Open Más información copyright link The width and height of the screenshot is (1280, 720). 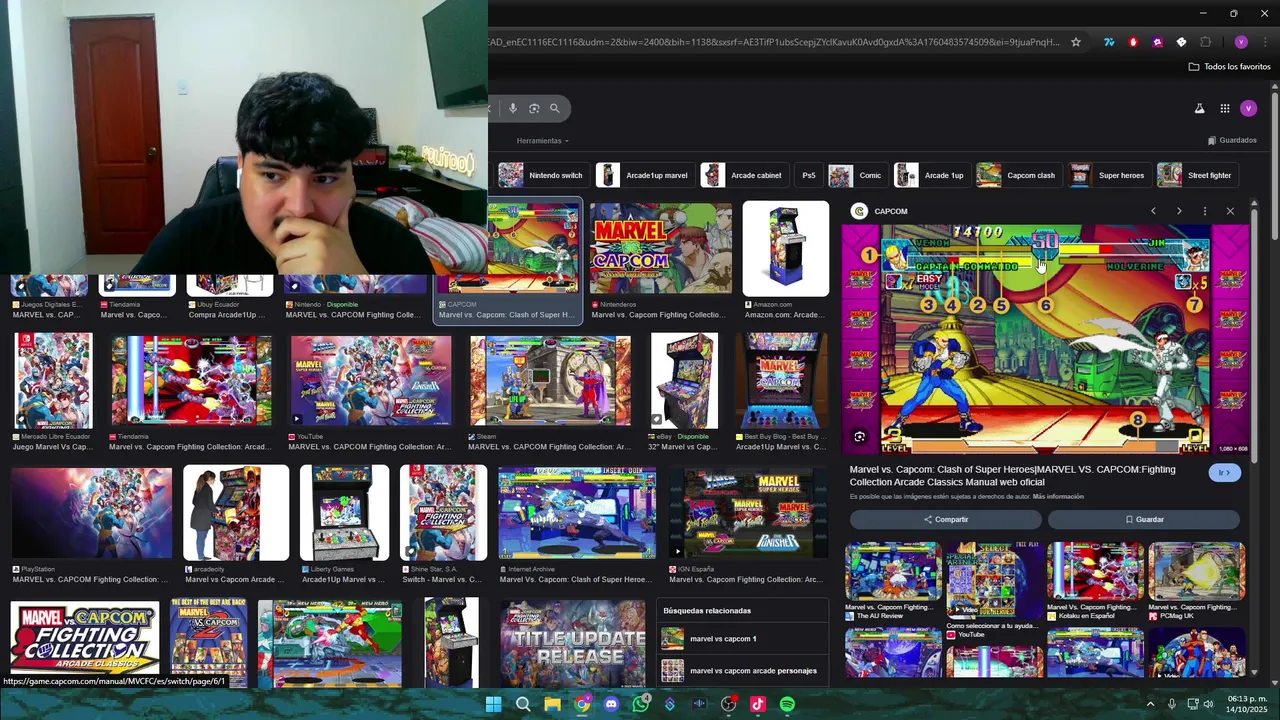click(1058, 497)
